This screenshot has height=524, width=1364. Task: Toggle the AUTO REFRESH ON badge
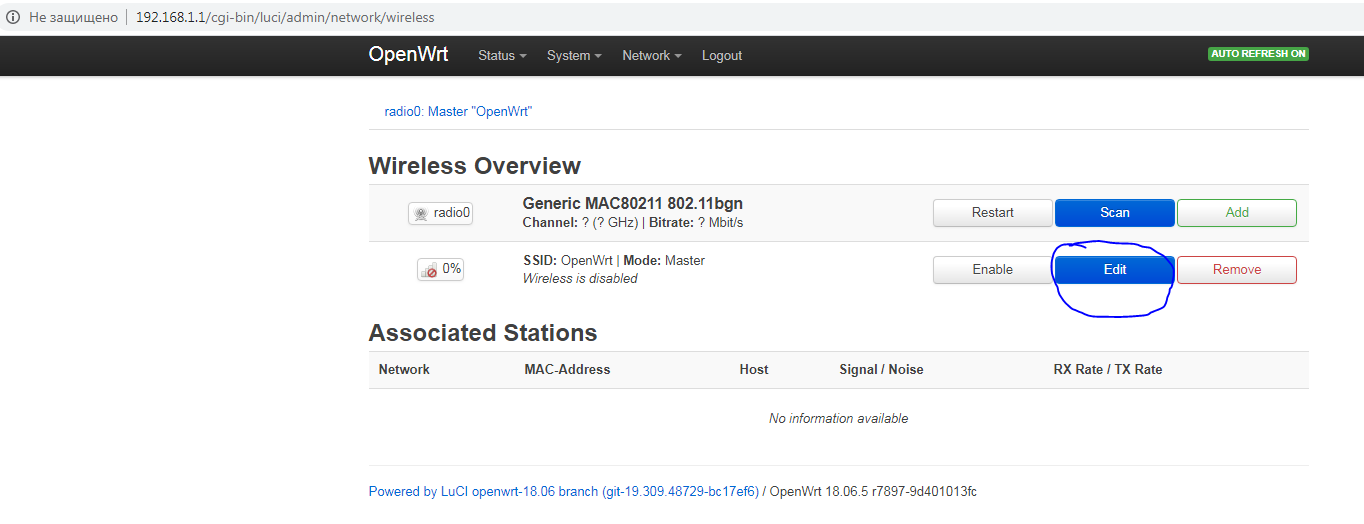click(1258, 54)
